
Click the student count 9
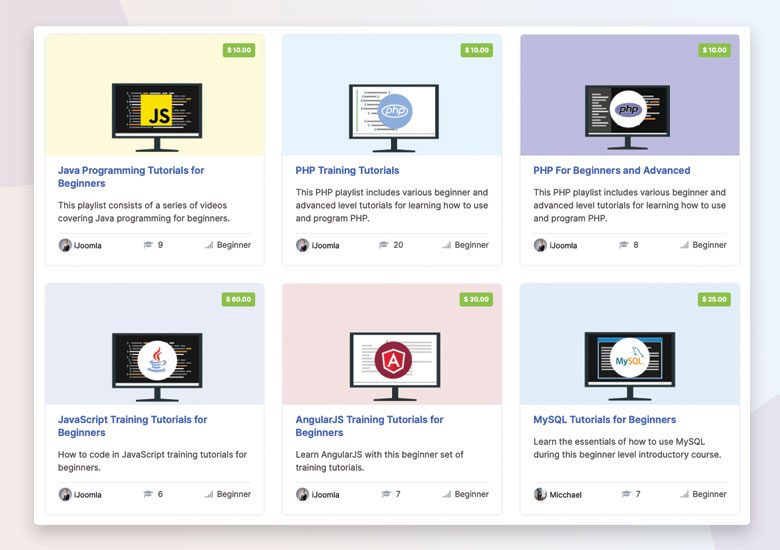click(160, 245)
